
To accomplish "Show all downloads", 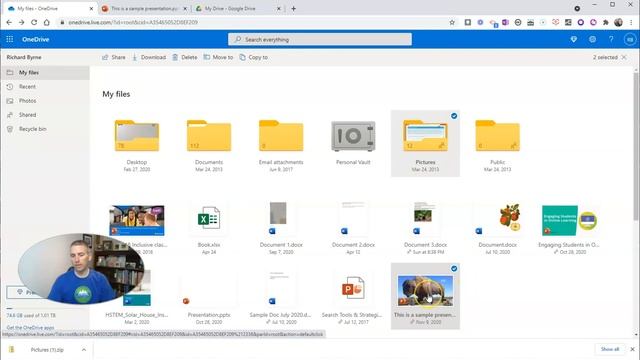I will click(x=610, y=349).
